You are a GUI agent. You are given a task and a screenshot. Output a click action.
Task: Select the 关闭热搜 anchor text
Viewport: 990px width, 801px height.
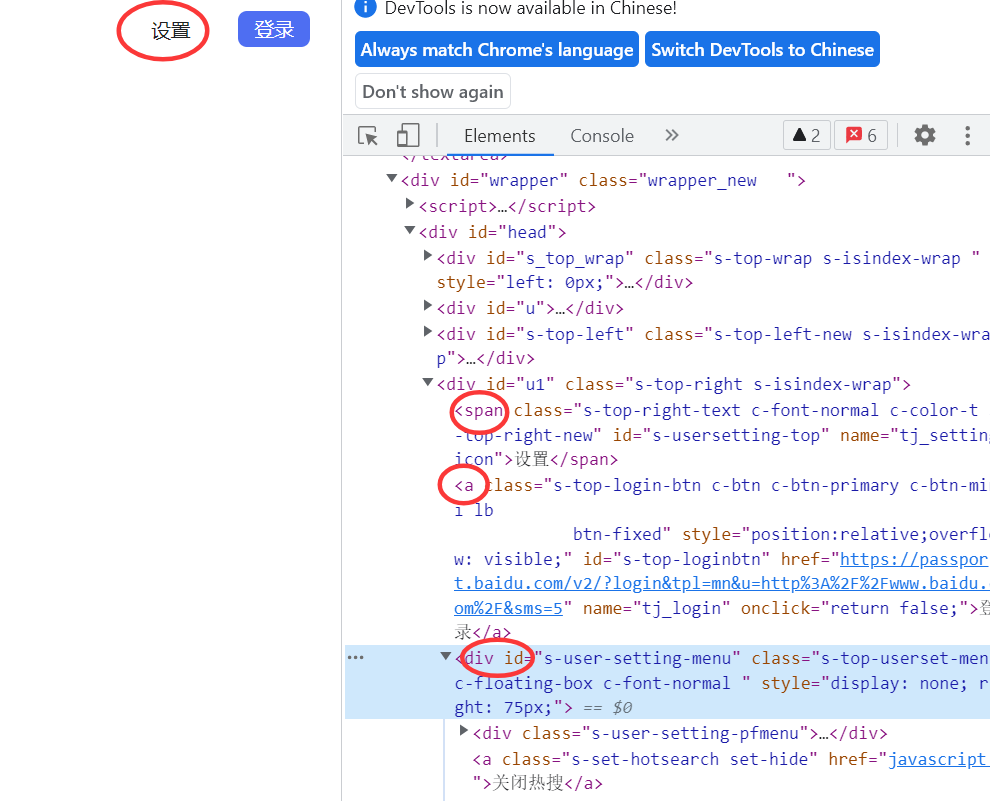coord(528,783)
